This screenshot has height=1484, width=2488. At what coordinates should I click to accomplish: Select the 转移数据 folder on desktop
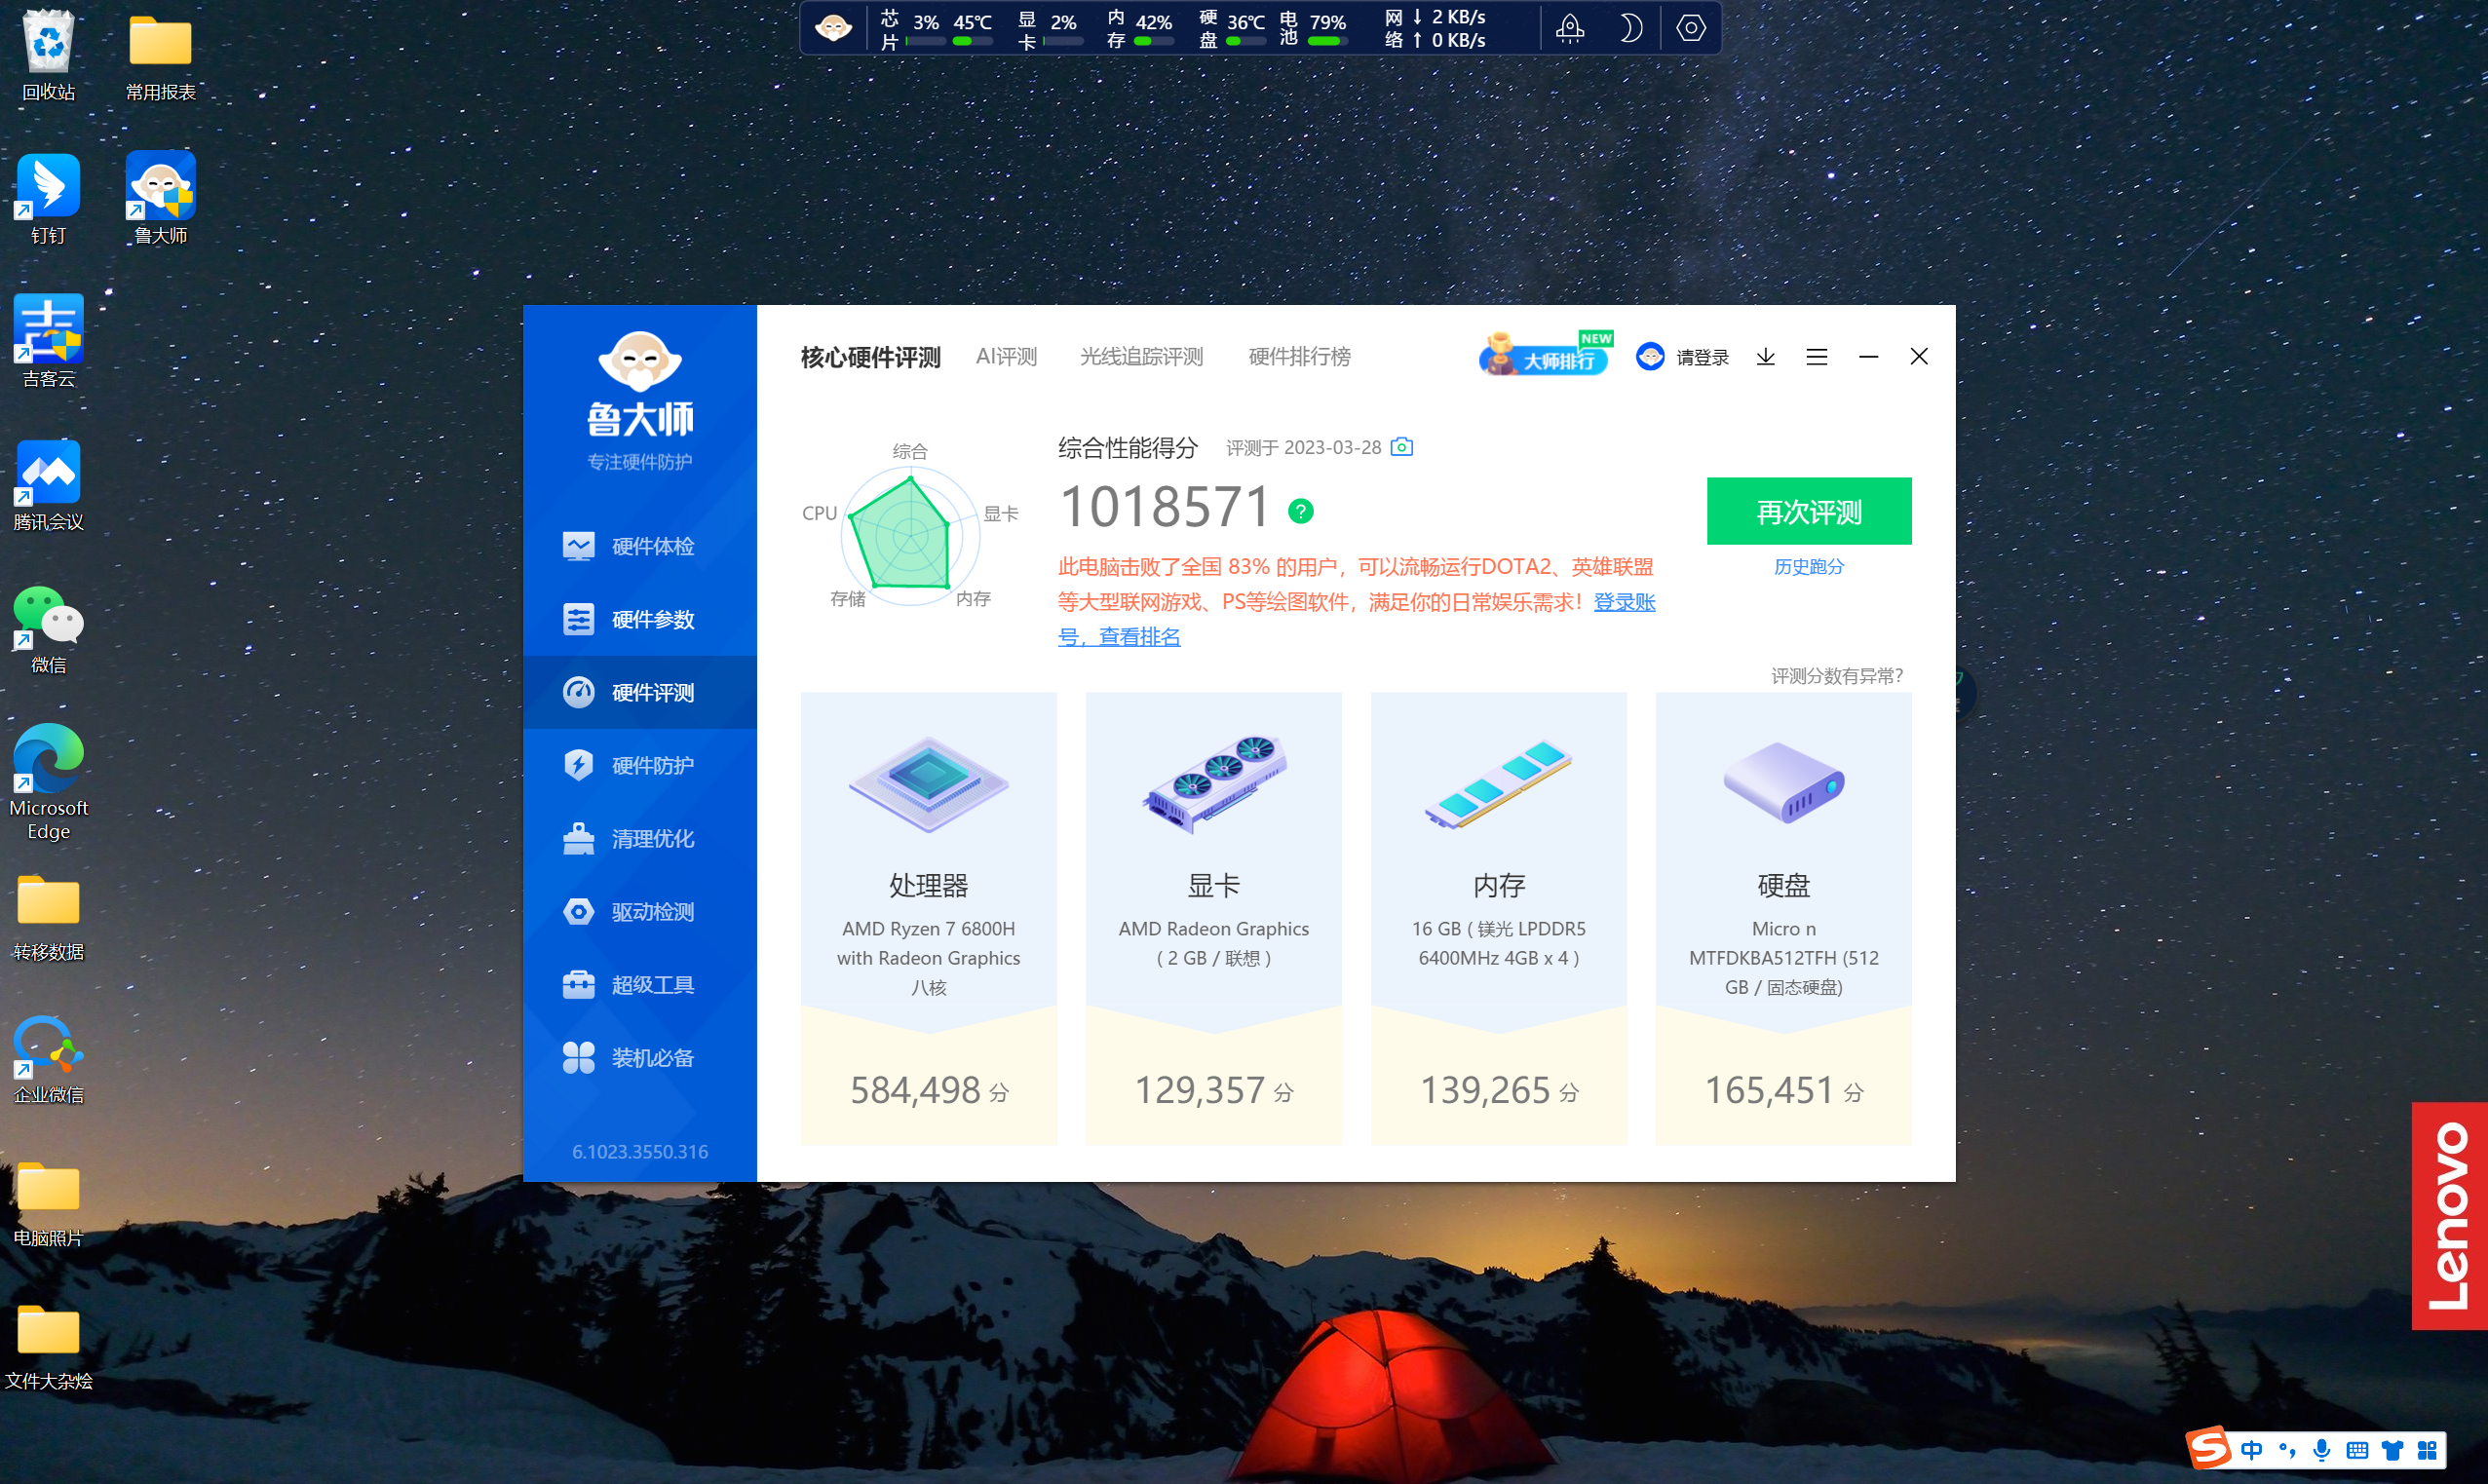[x=48, y=916]
